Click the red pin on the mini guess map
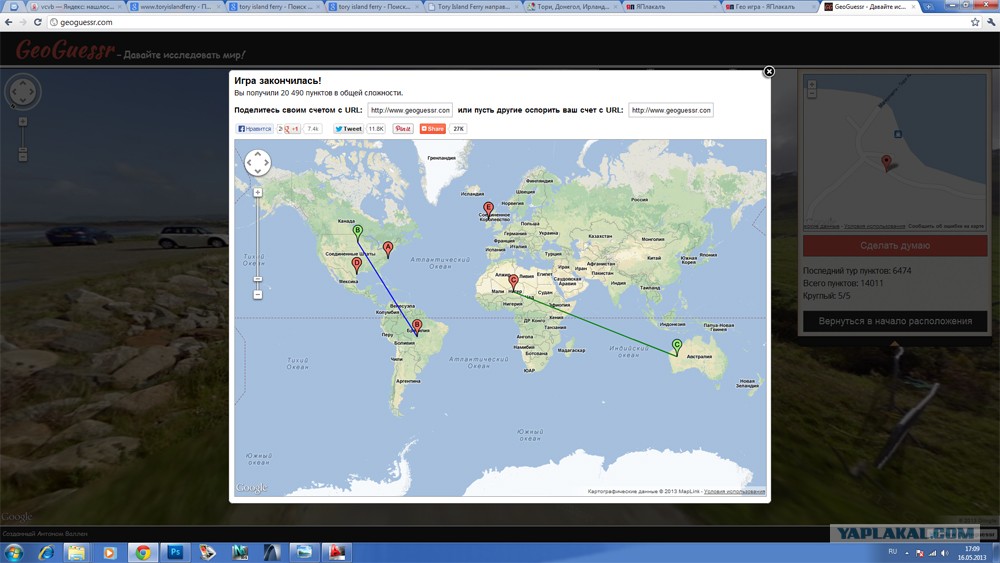The width and height of the screenshot is (1000, 563). point(886,163)
